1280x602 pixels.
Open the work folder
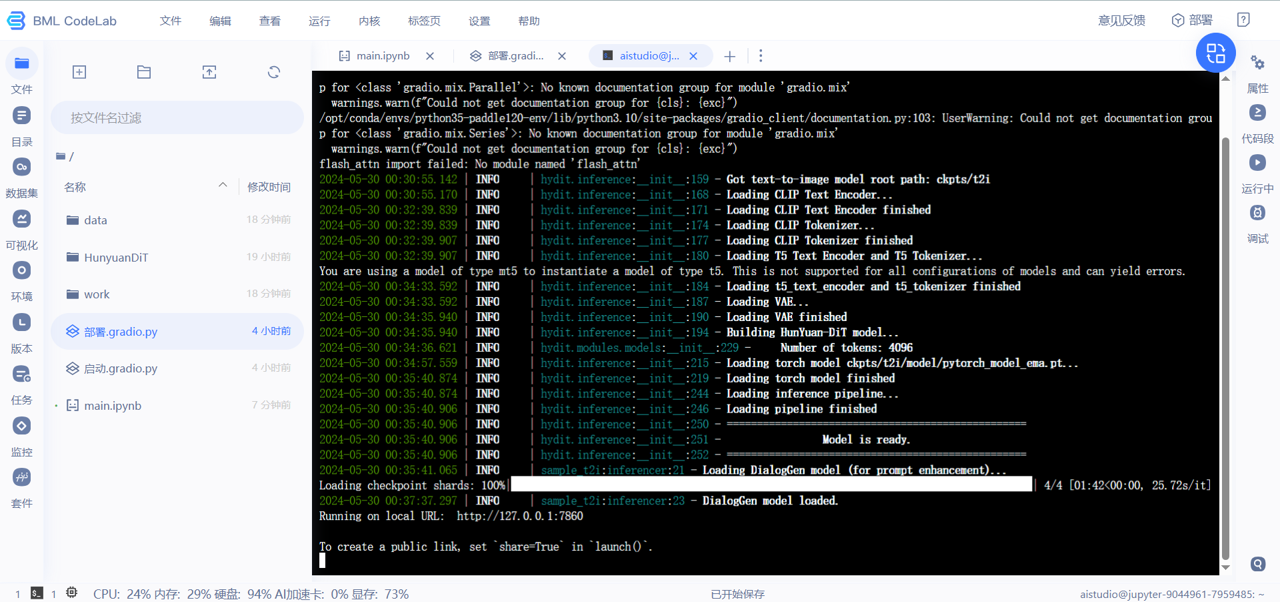[x=177, y=294]
